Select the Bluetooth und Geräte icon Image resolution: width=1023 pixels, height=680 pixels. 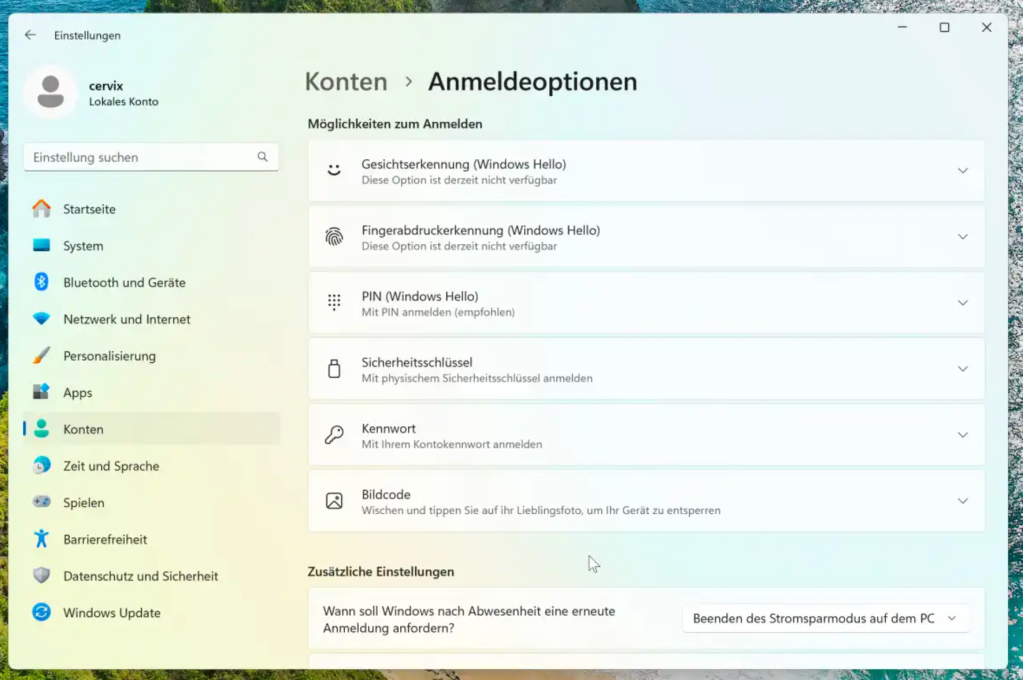(42, 282)
